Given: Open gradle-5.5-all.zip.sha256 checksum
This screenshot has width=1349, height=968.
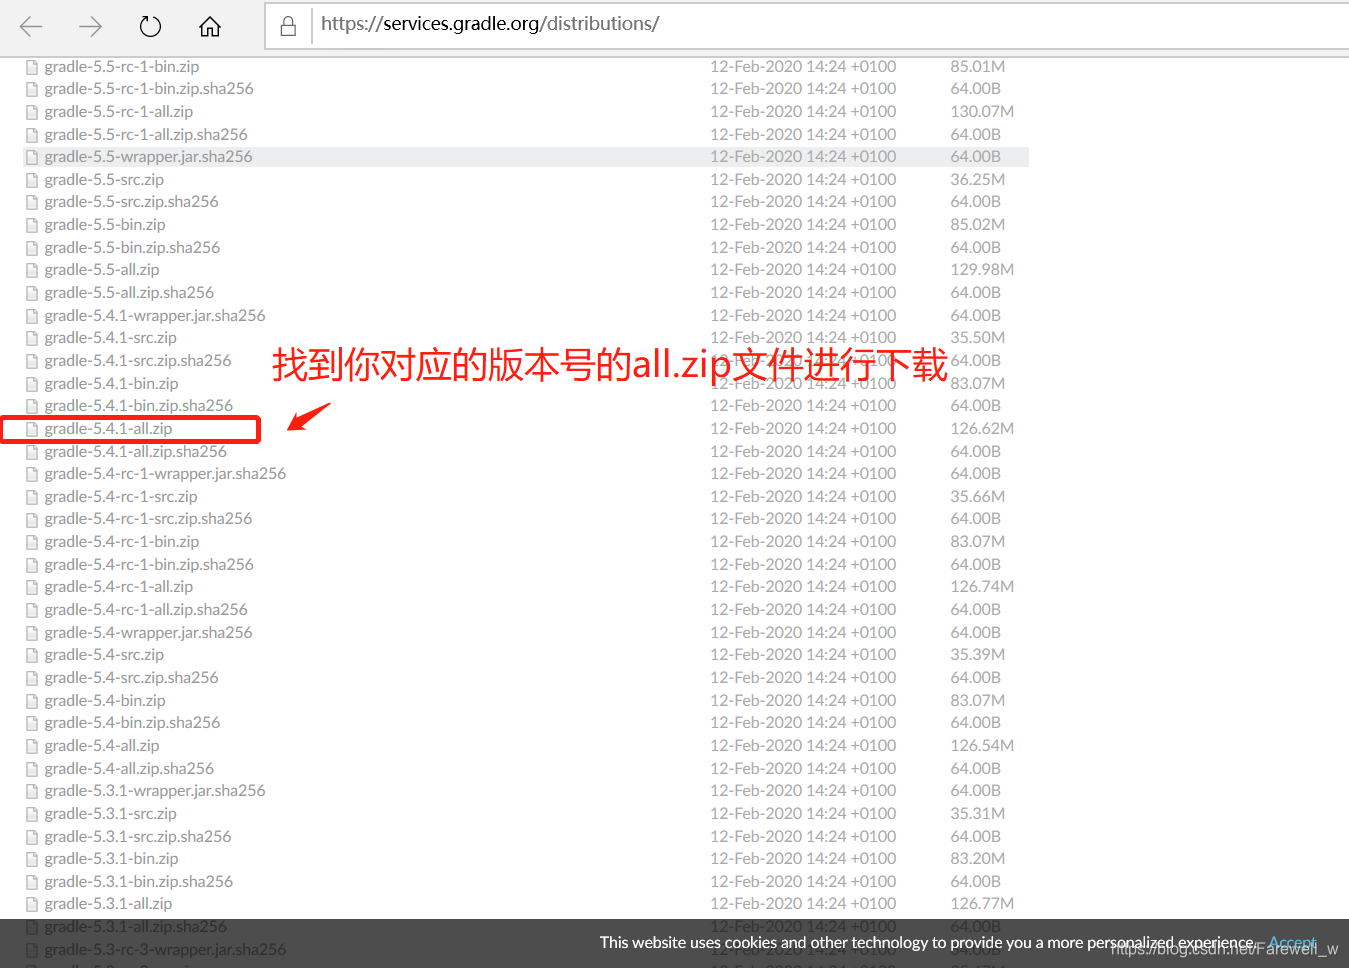Looking at the screenshot, I should pyautogui.click(x=129, y=293).
